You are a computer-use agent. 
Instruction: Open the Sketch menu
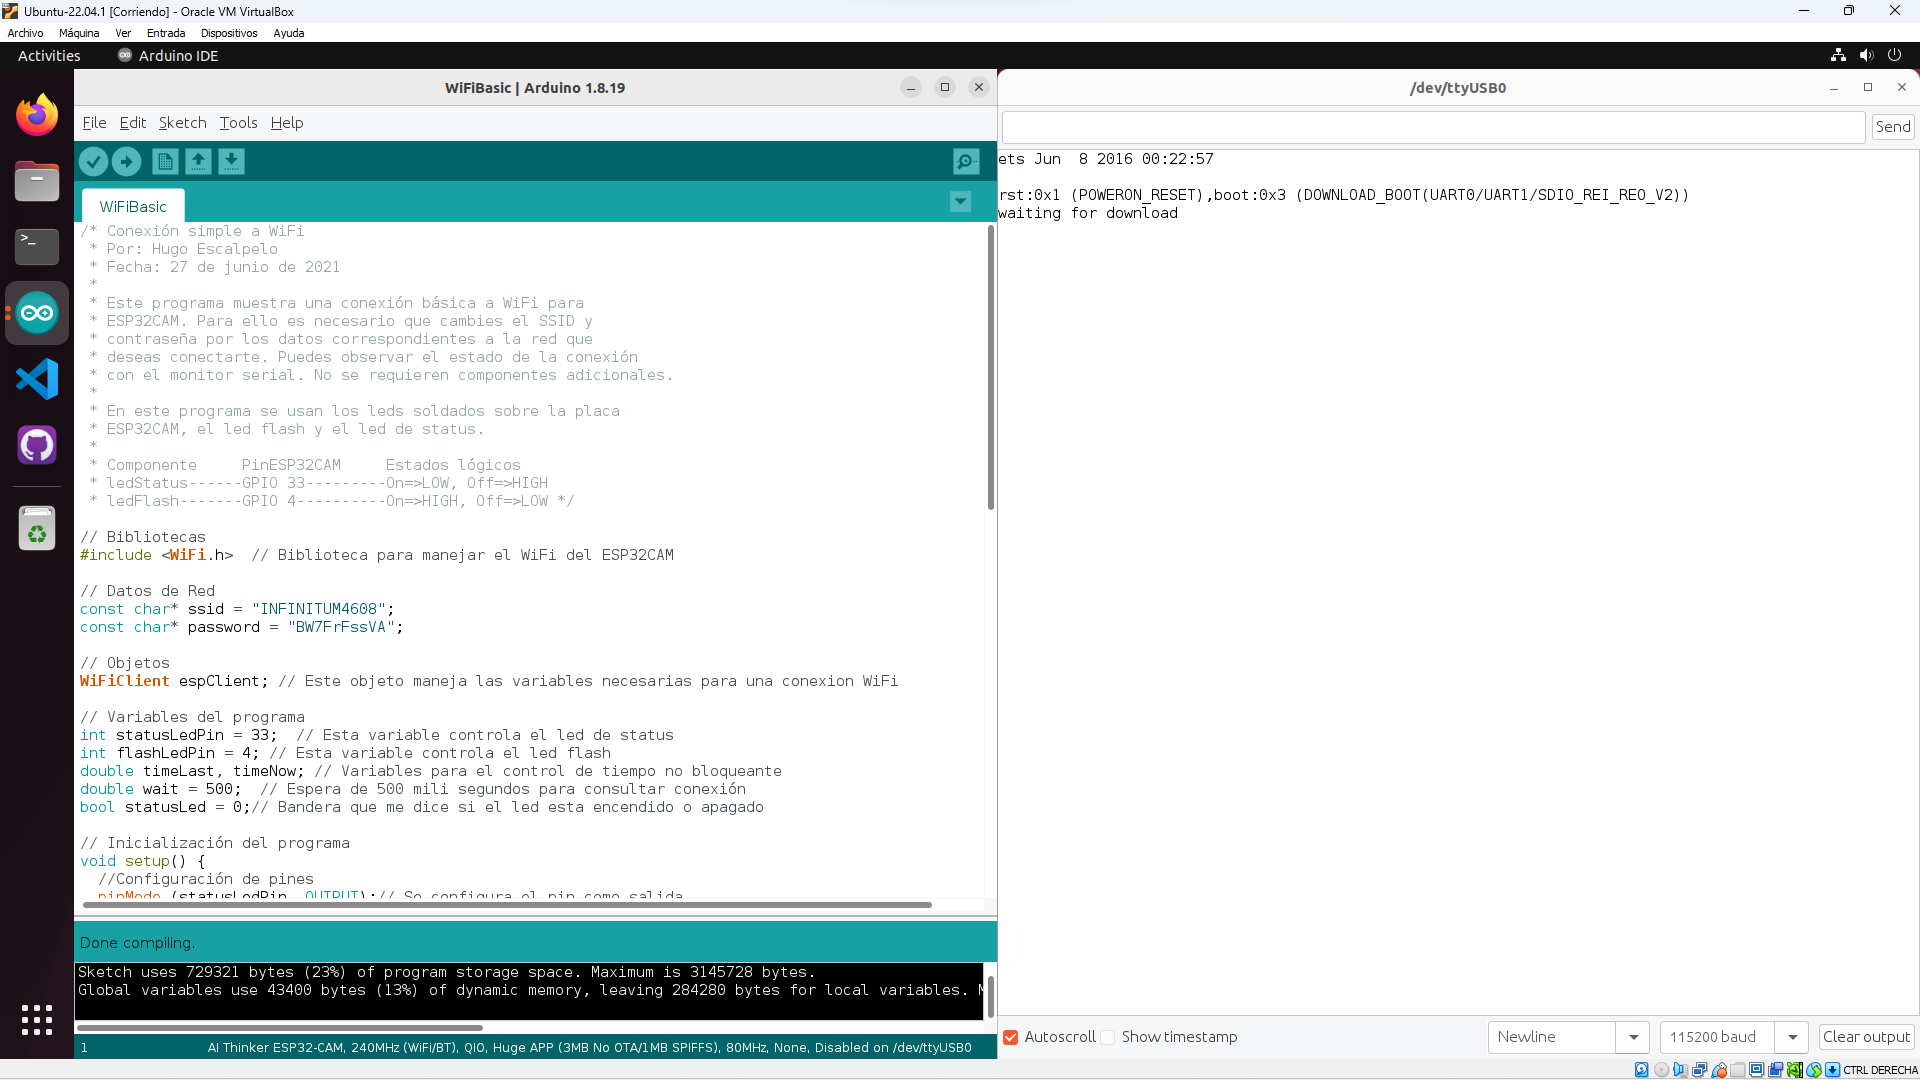(x=182, y=123)
